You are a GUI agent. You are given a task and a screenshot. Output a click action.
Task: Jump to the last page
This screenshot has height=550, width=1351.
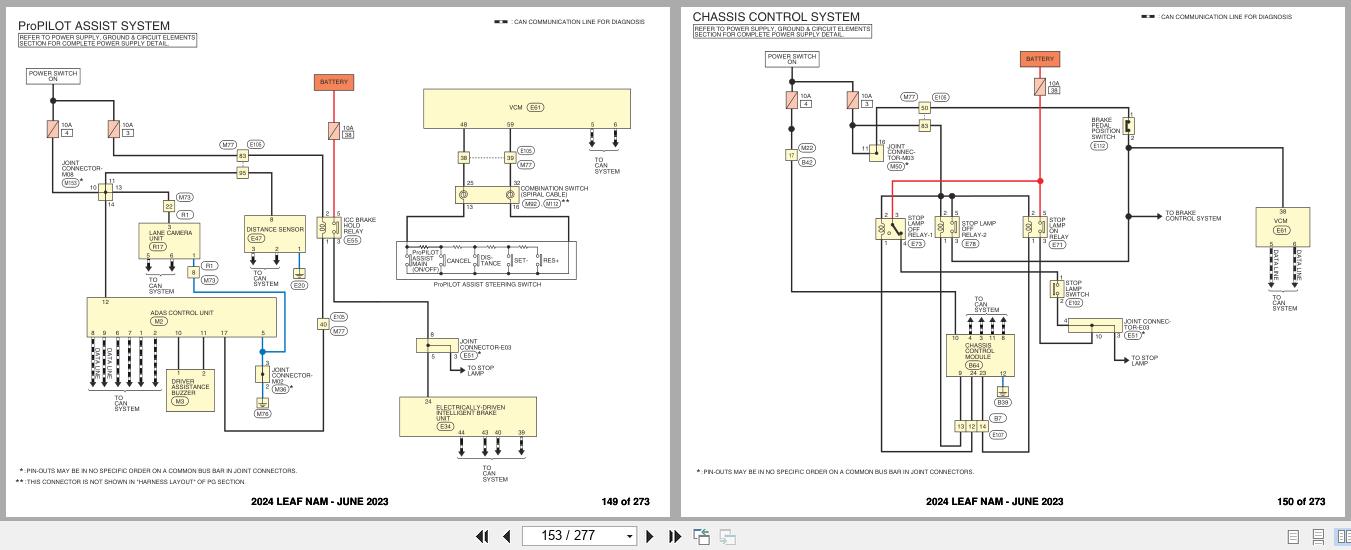pyautogui.click(x=674, y=536)
